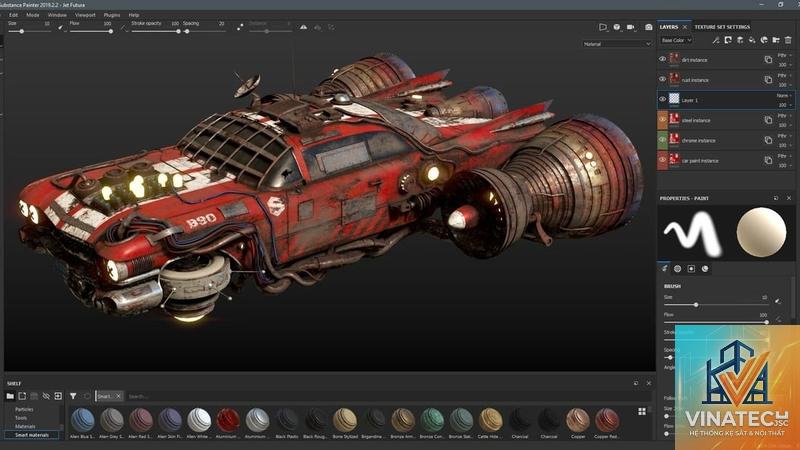Click the Shelf folder icon
Screen dimensions: 800x450
[x=10, y=396]
